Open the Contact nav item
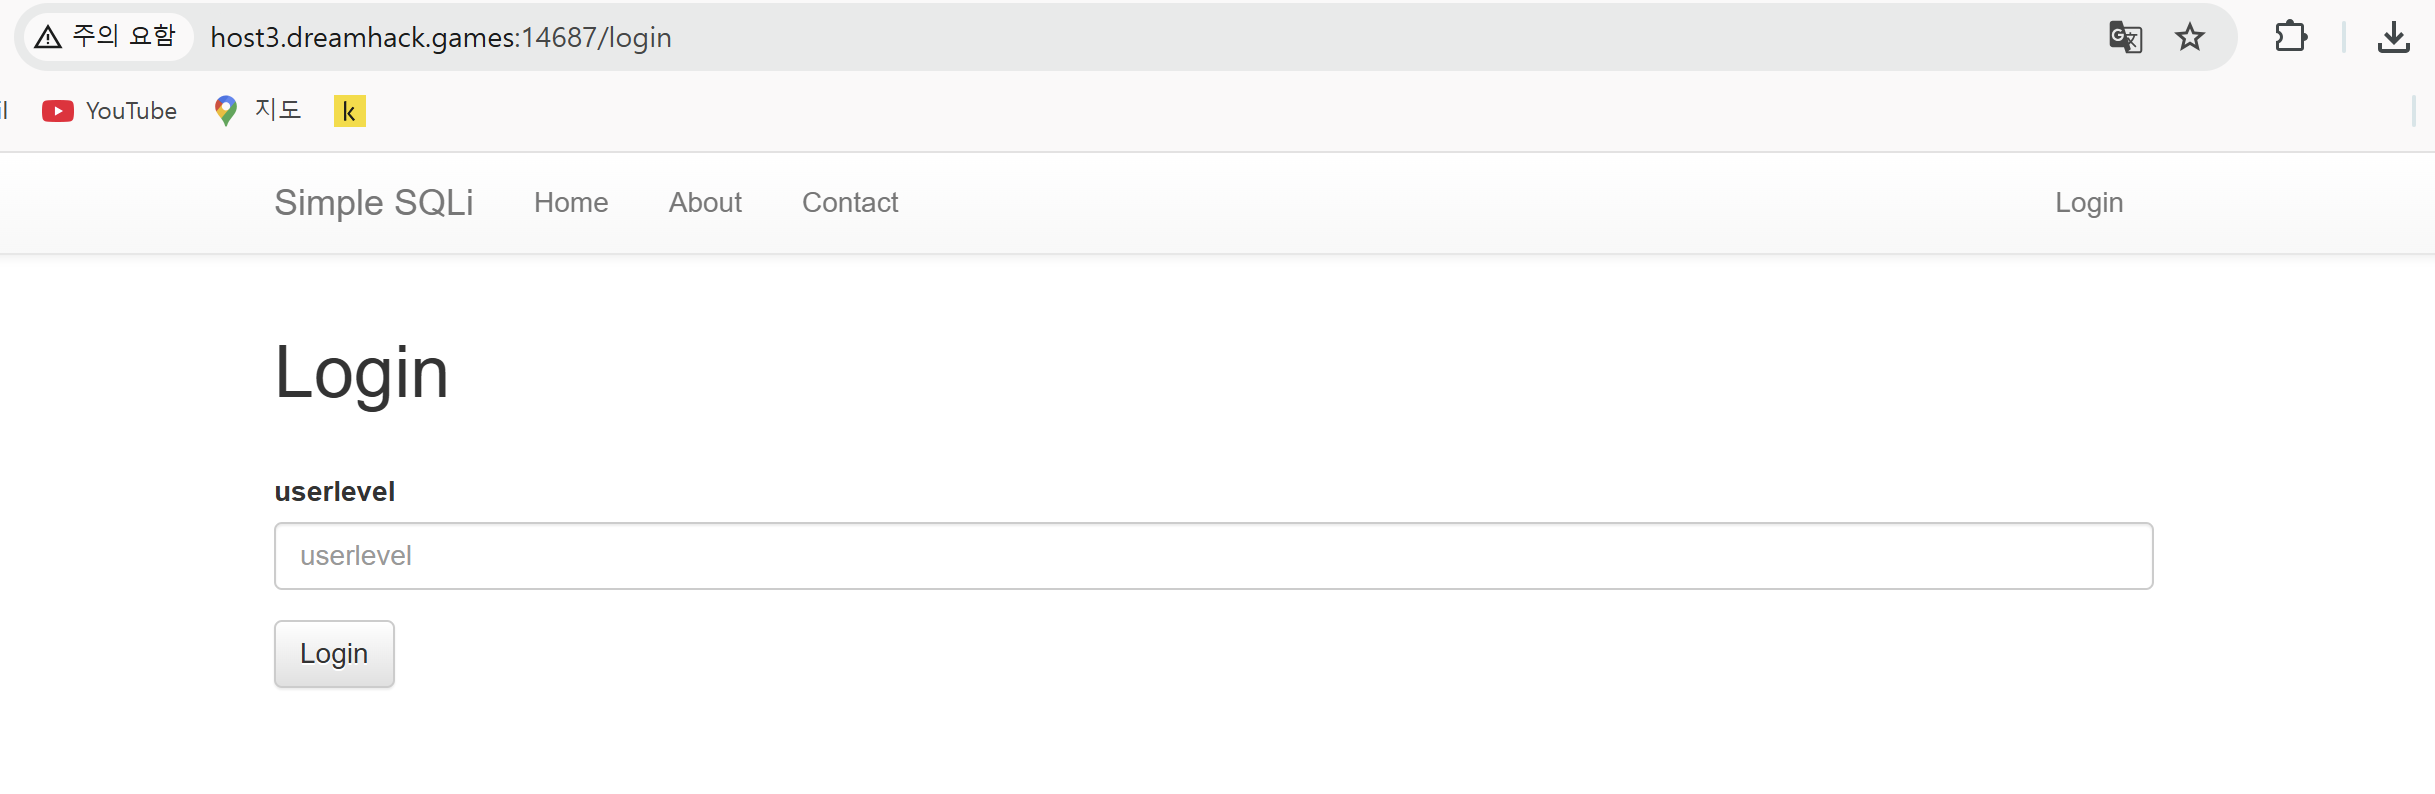 coord(850,203)
